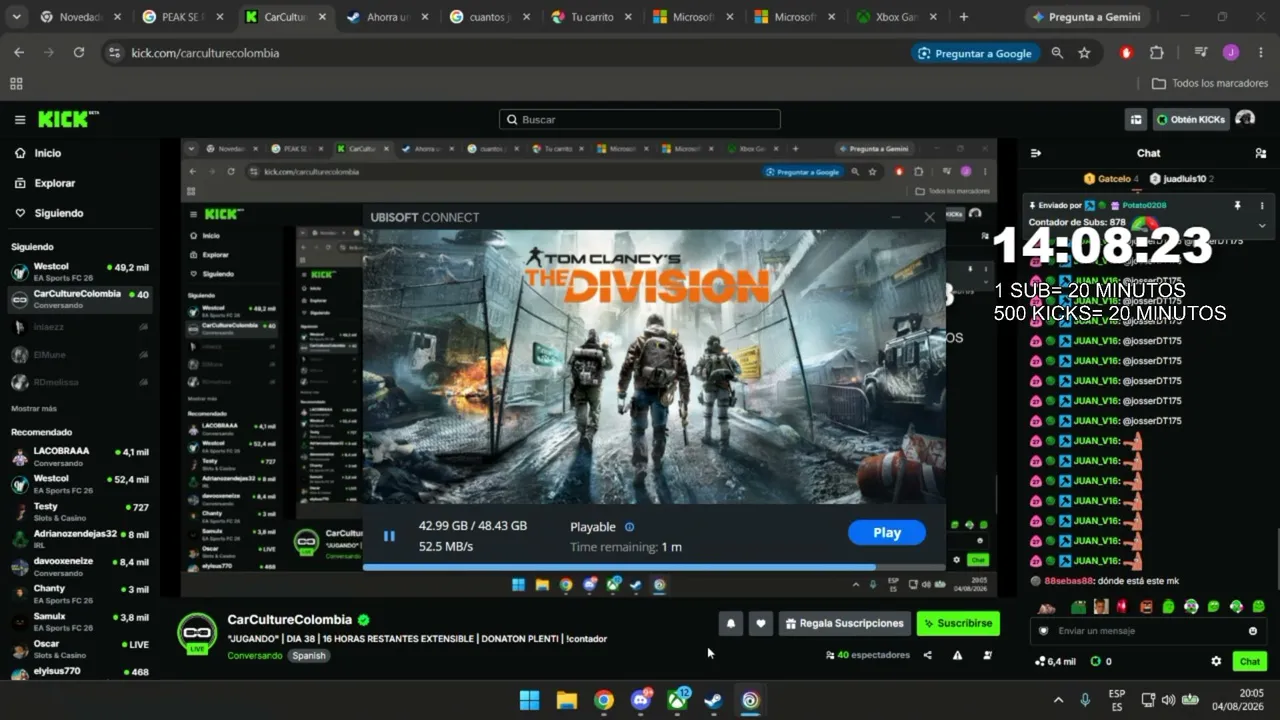Click the Obtén KICKs button
Image resolution: width=1280 pixels, height=720 pixels.
coord(1191,120)
